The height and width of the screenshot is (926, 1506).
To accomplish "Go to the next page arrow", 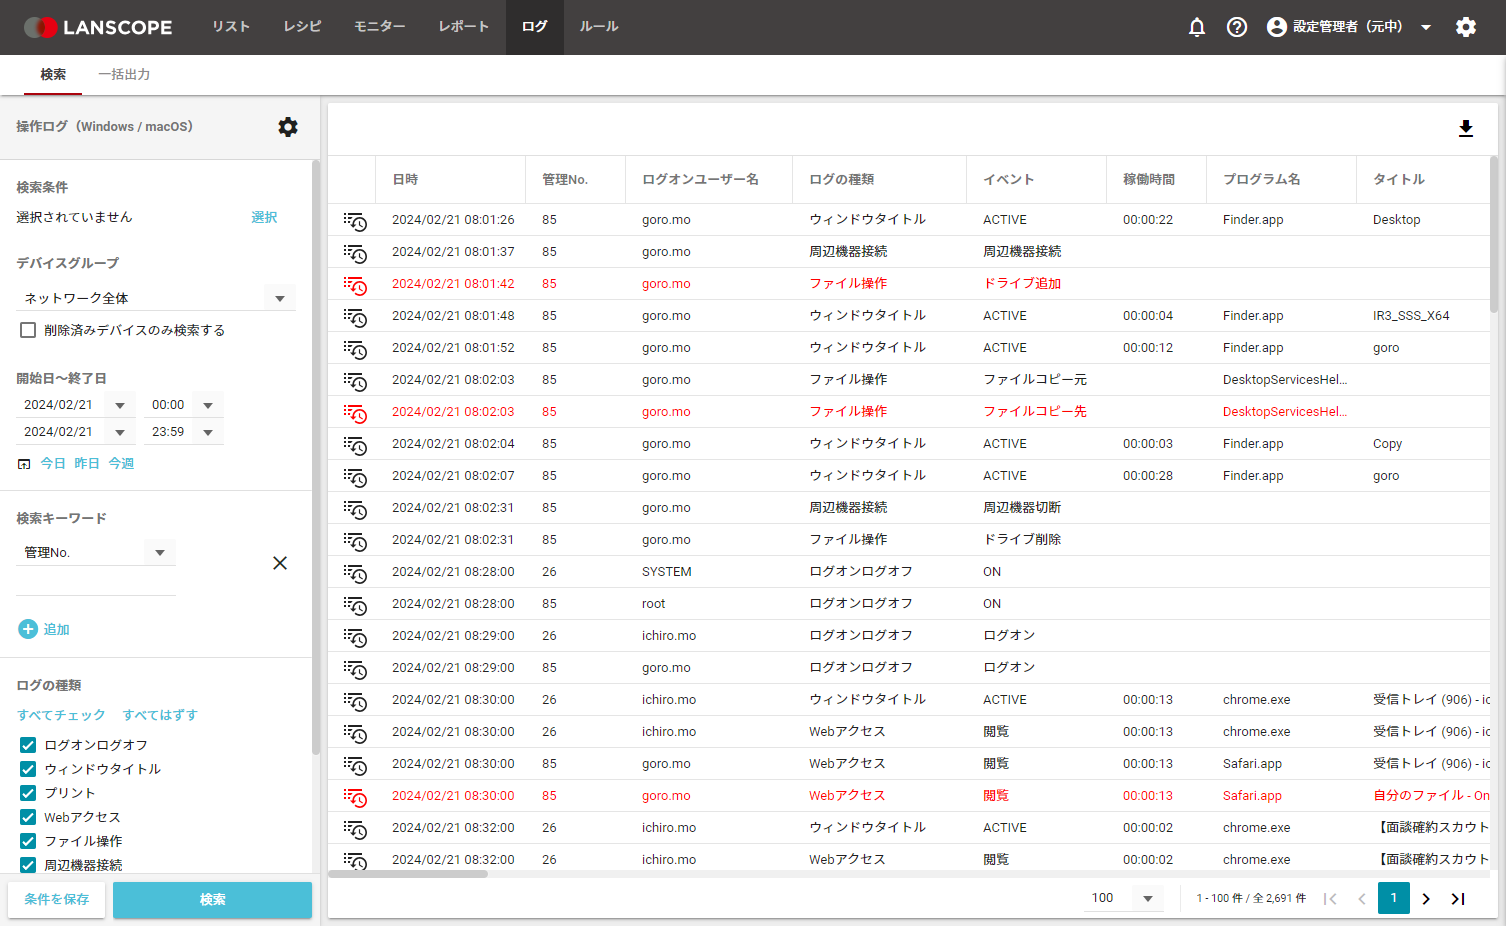I will pyautogui.click(x=1426, y=898).
